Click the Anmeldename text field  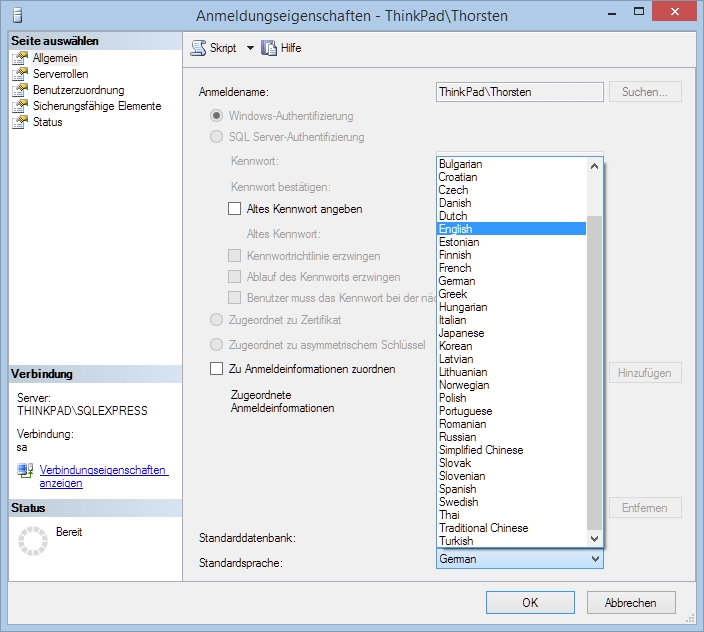[520, 92]
